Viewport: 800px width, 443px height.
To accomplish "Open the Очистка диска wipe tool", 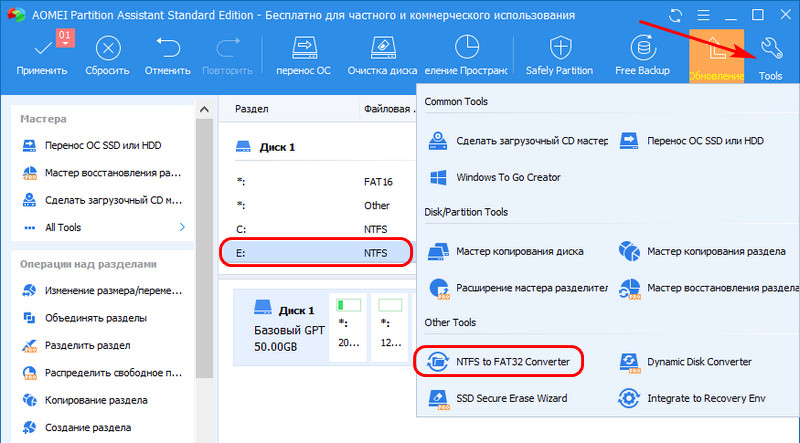I will pos(383,56).
